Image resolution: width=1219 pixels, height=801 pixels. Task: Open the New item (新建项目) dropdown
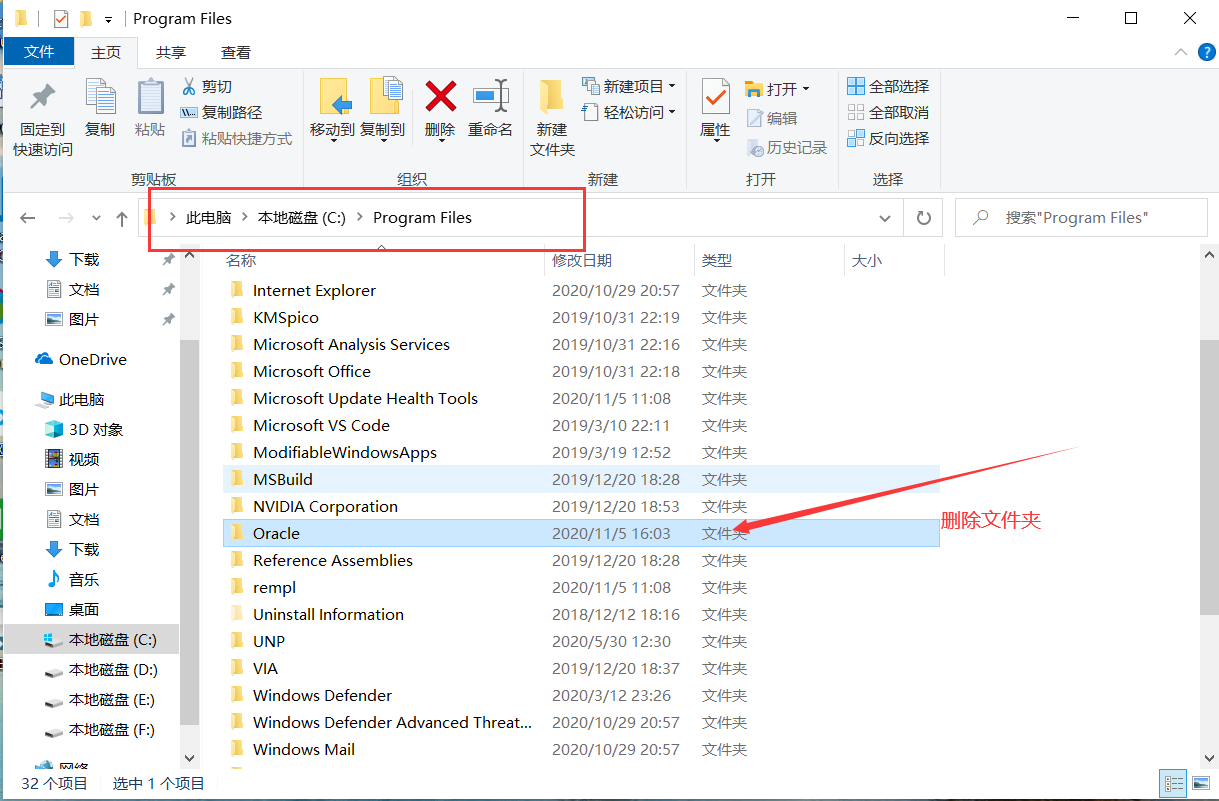coord(628,87)
